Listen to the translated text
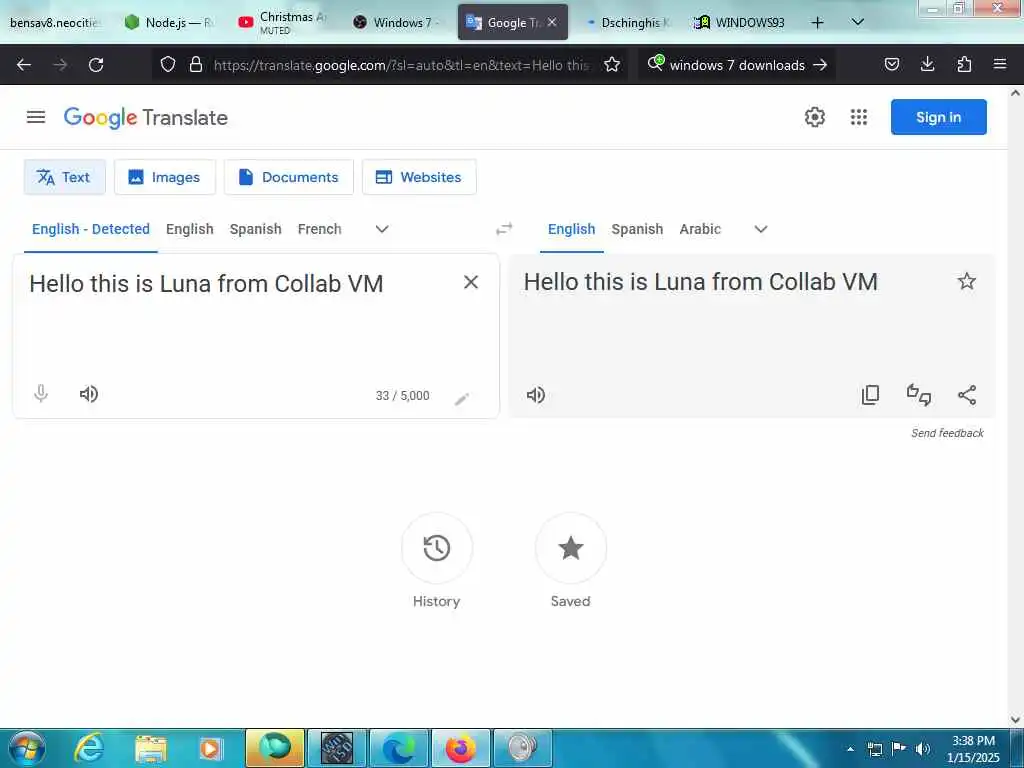 [x=536, y=395]
